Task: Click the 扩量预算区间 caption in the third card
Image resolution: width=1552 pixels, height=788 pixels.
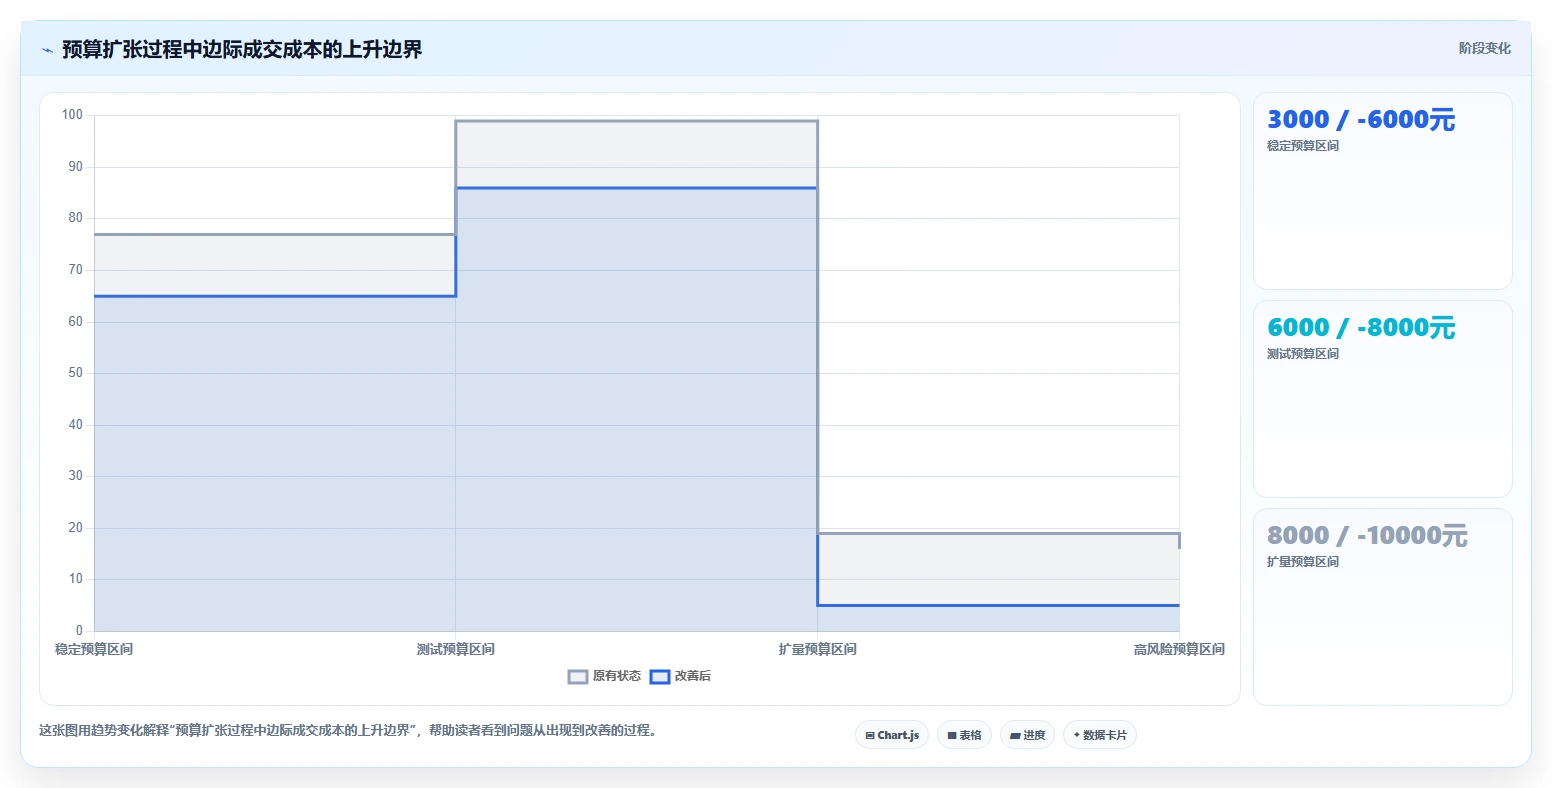Action: coord(1303,562)
